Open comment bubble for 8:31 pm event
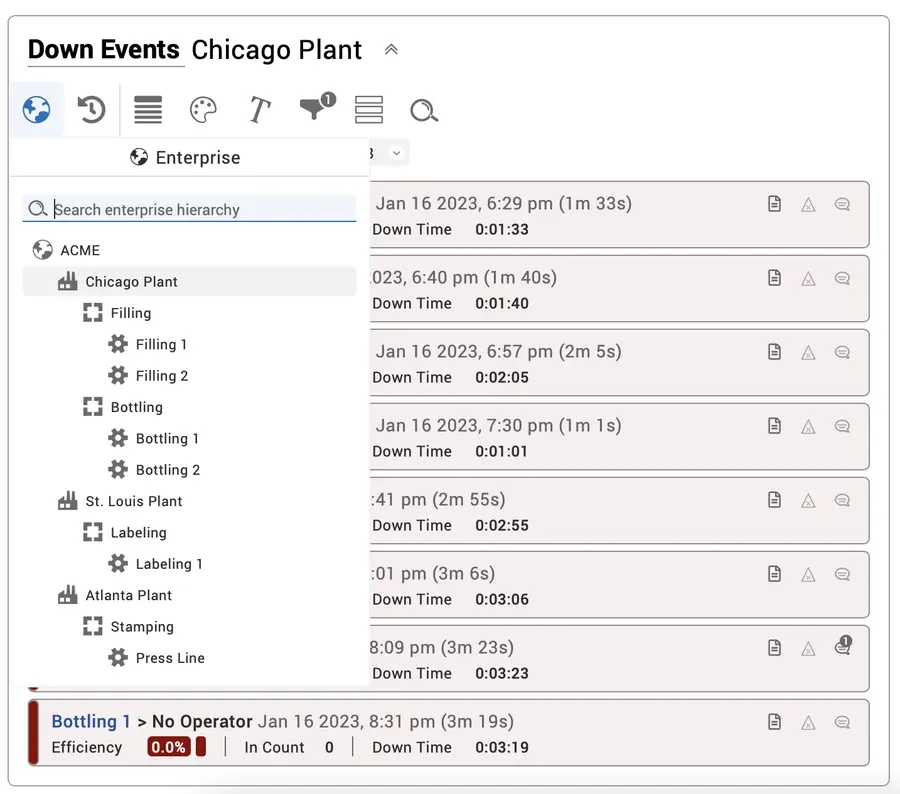 point(842,723)
